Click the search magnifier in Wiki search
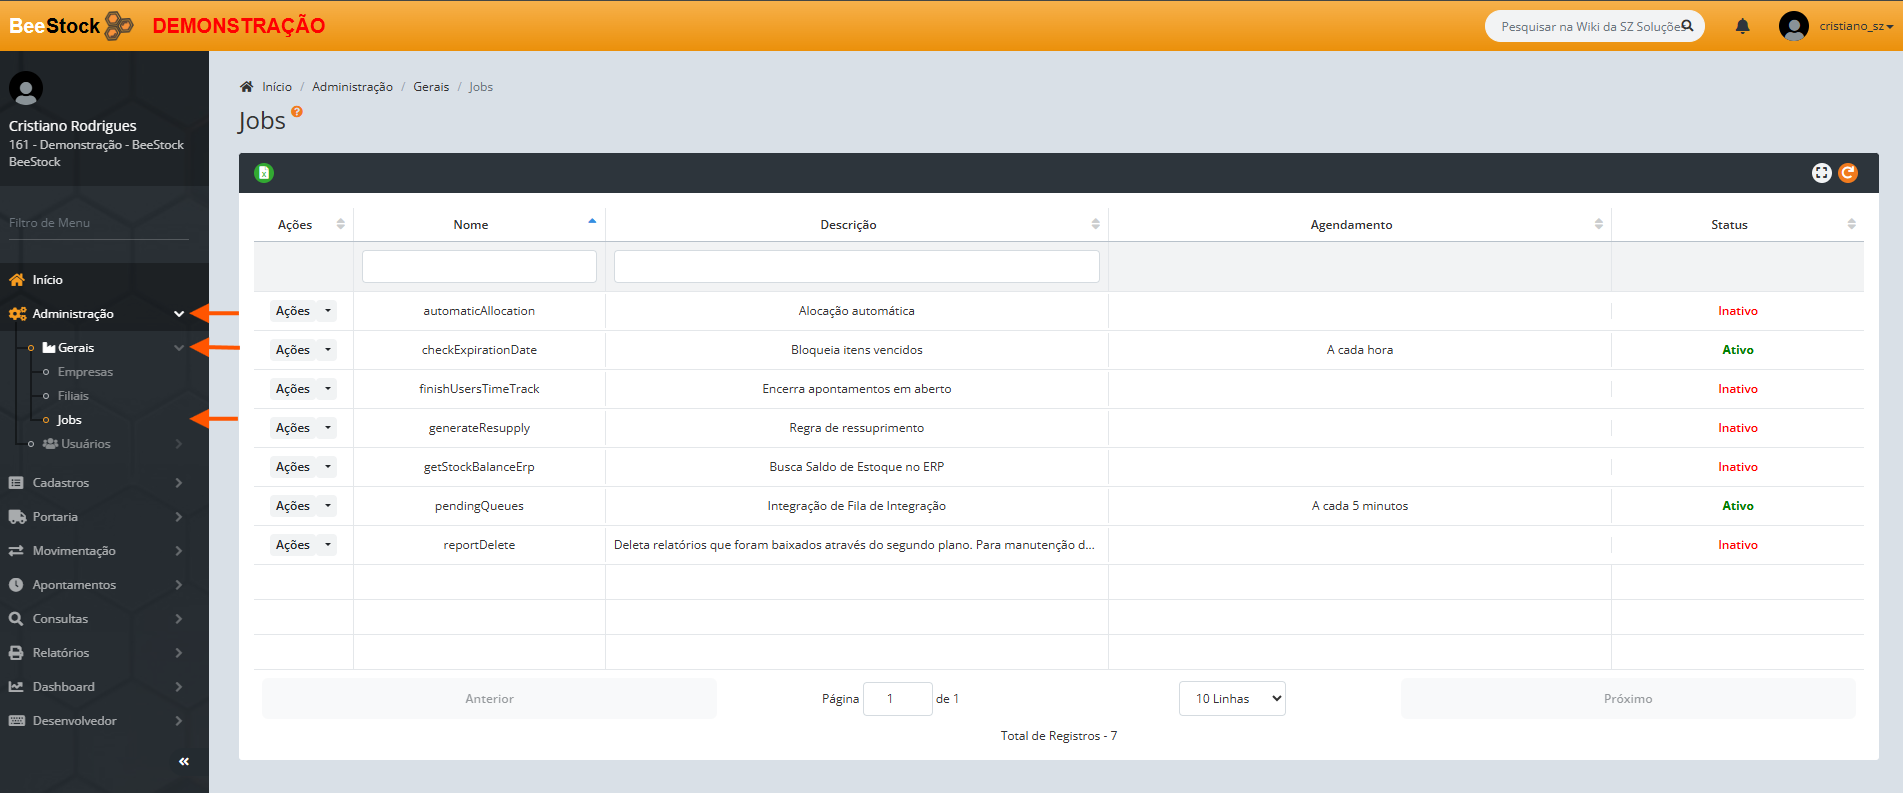This screenshot has height=793, width=1903. click(1687, 26)
